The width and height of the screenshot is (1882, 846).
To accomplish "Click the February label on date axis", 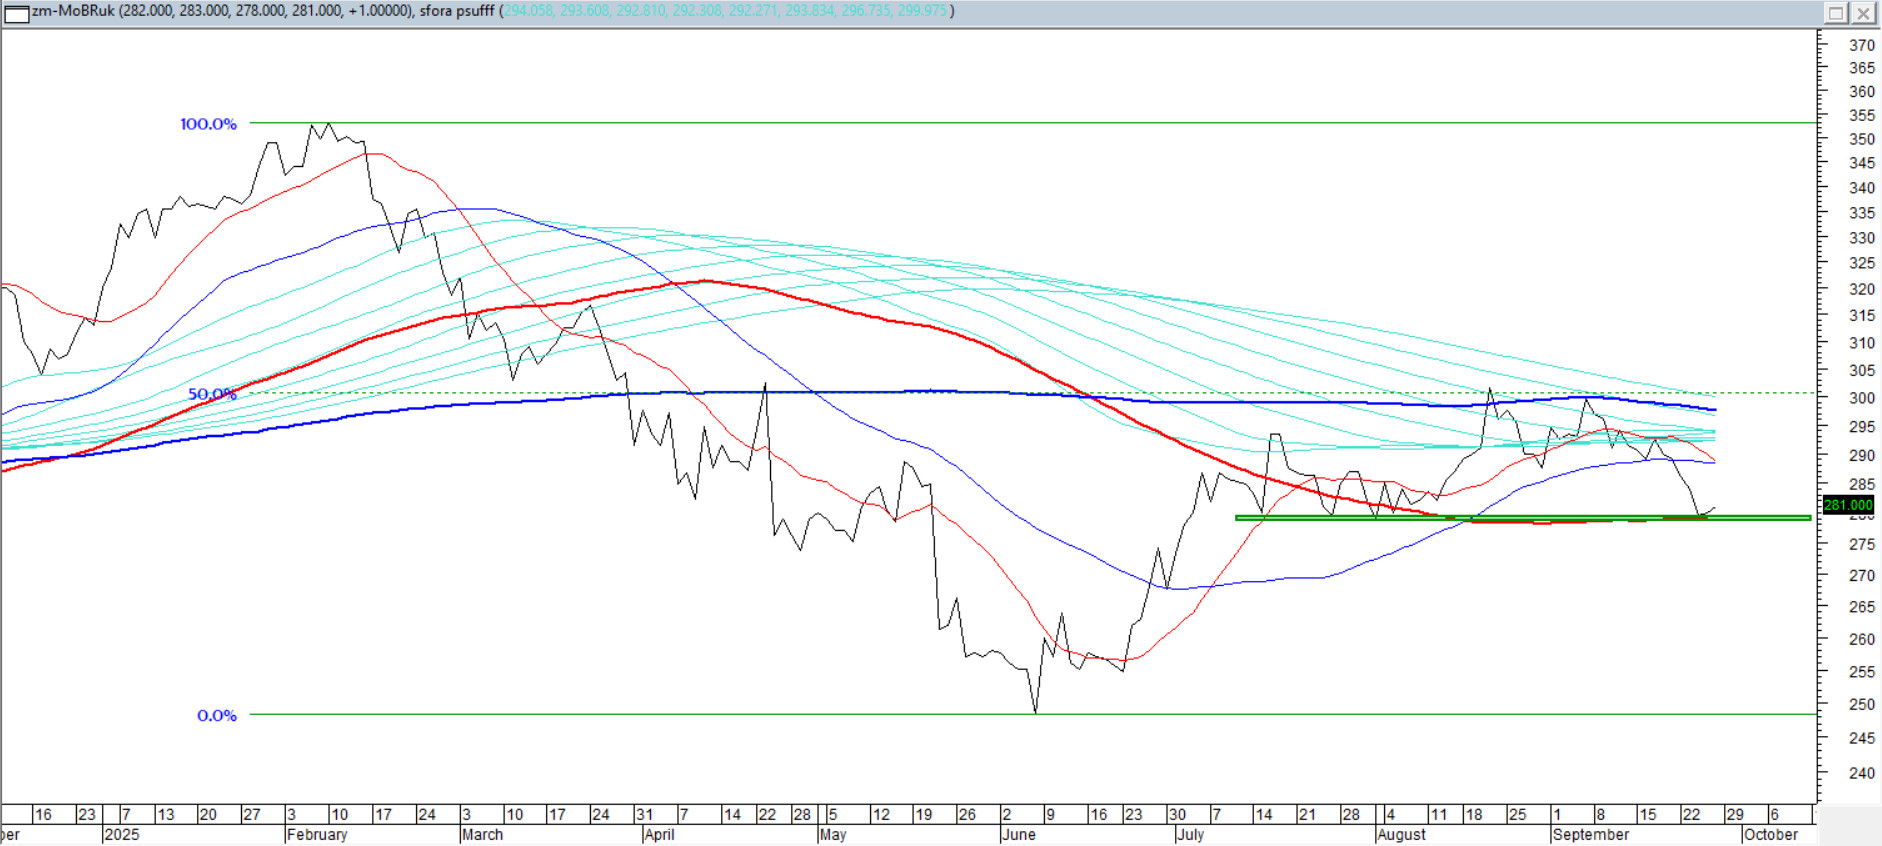I will (317, 834).
